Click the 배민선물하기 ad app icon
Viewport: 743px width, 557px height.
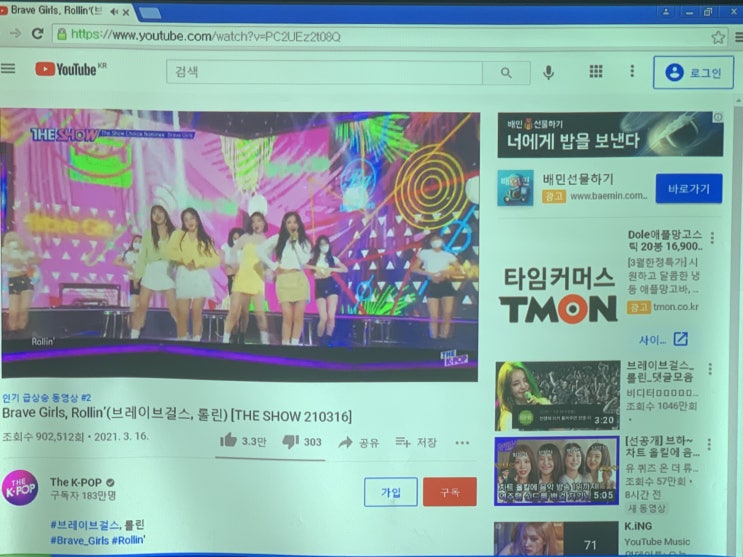point(516,188)
